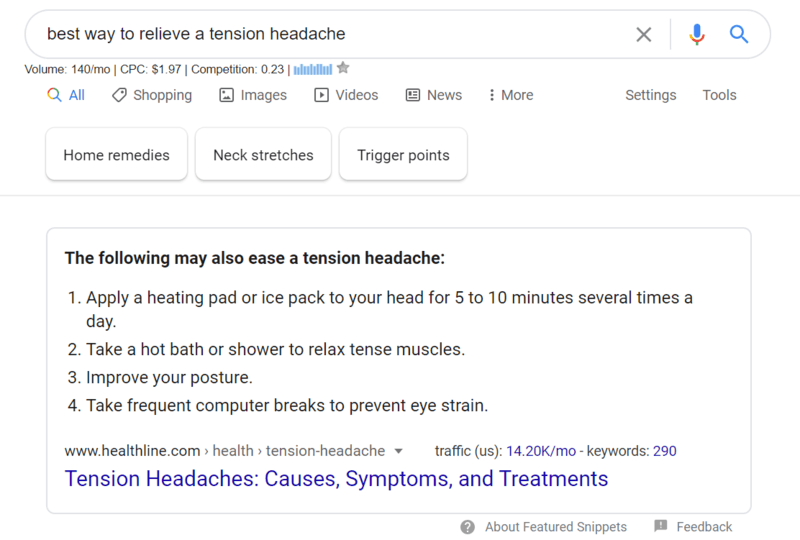Start voice search with the microphone icon
The image size is (800, 540).
click(696, 35)
